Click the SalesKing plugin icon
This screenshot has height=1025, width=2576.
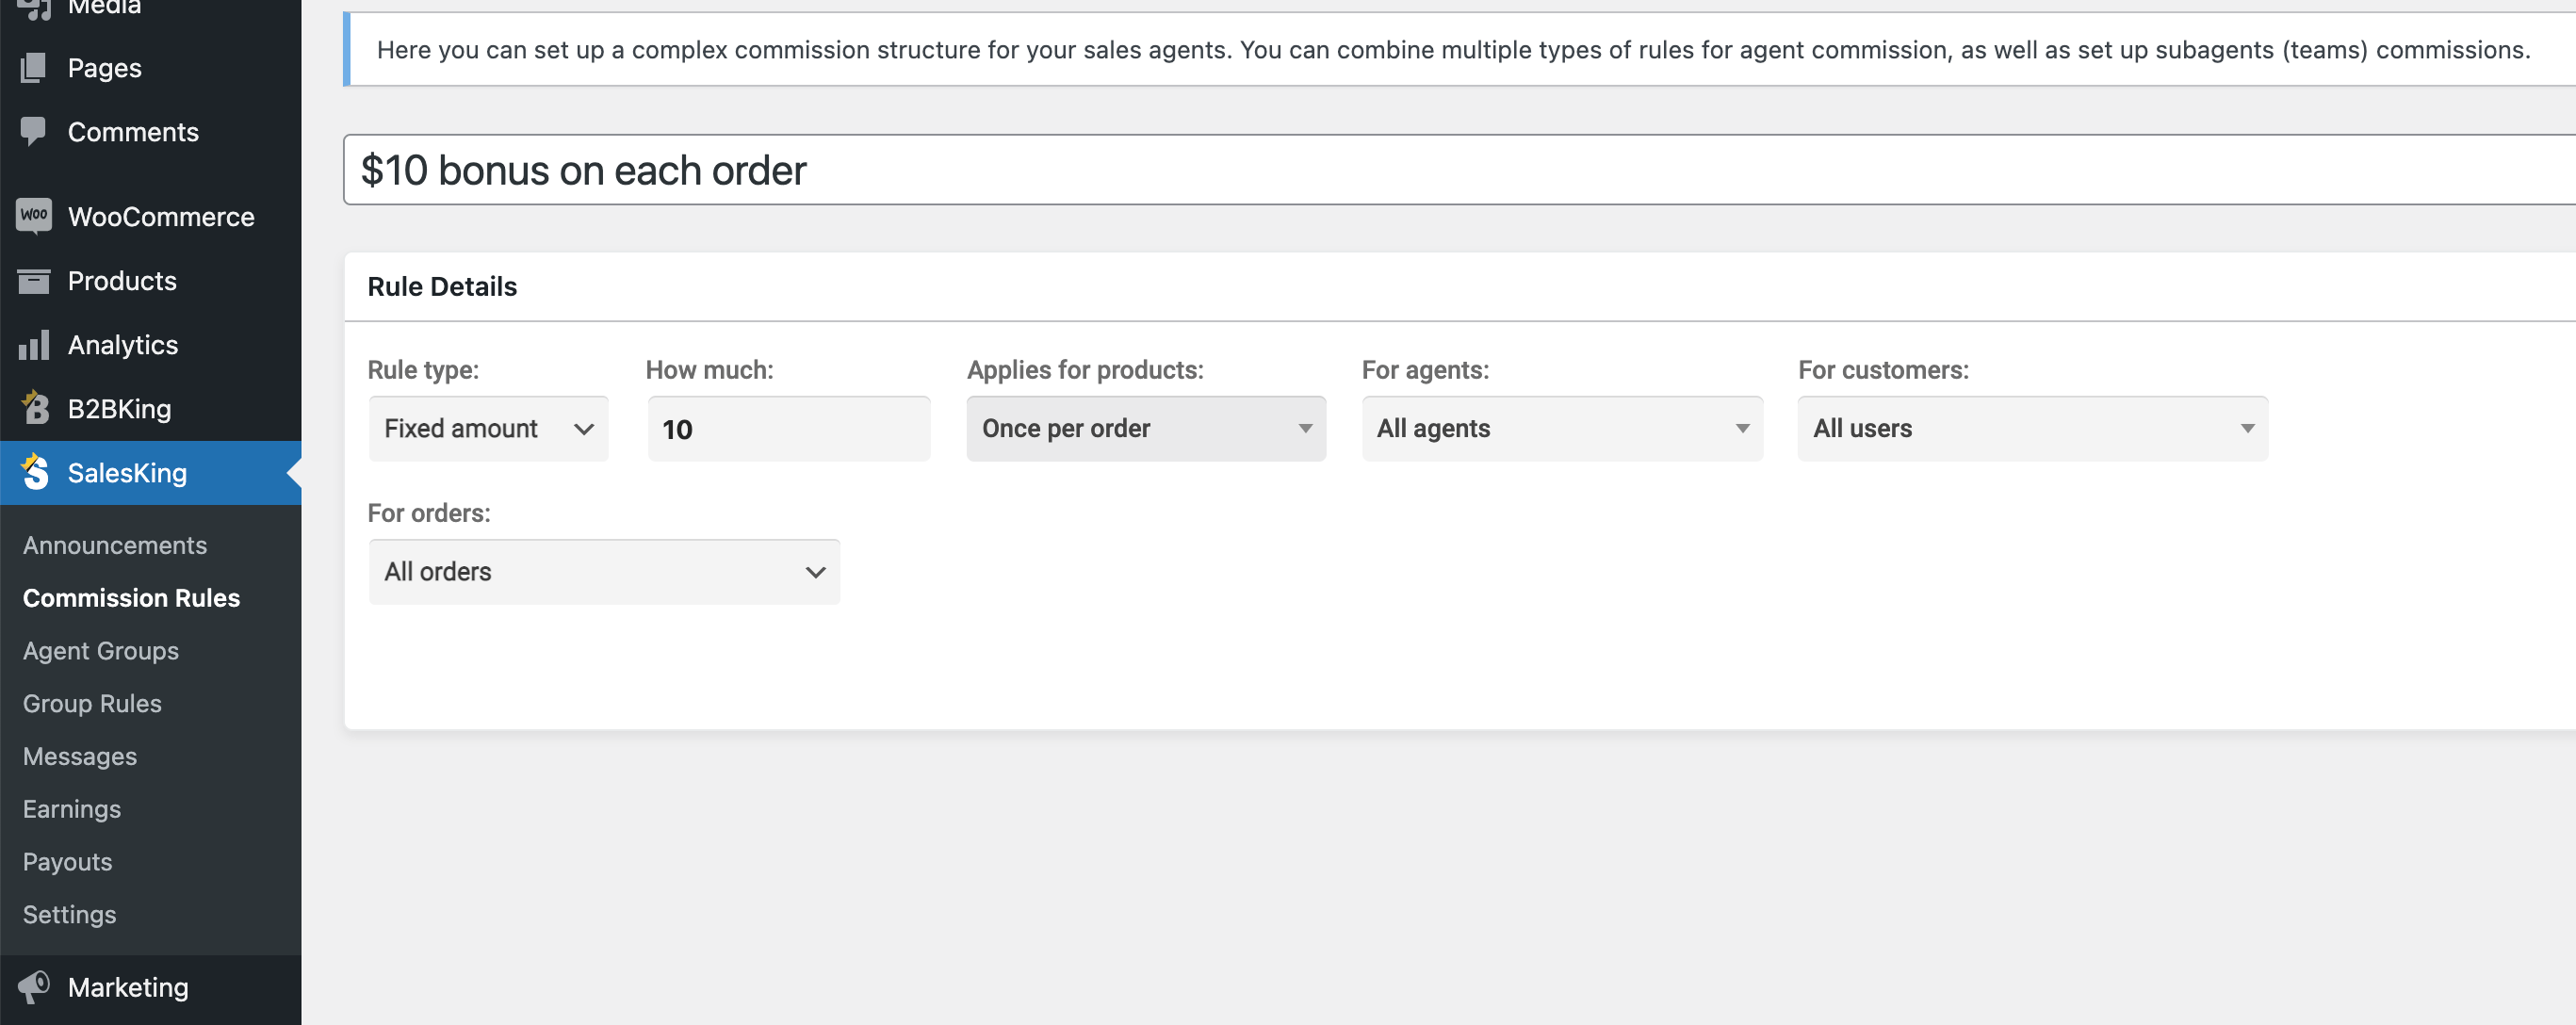[33, 472]
